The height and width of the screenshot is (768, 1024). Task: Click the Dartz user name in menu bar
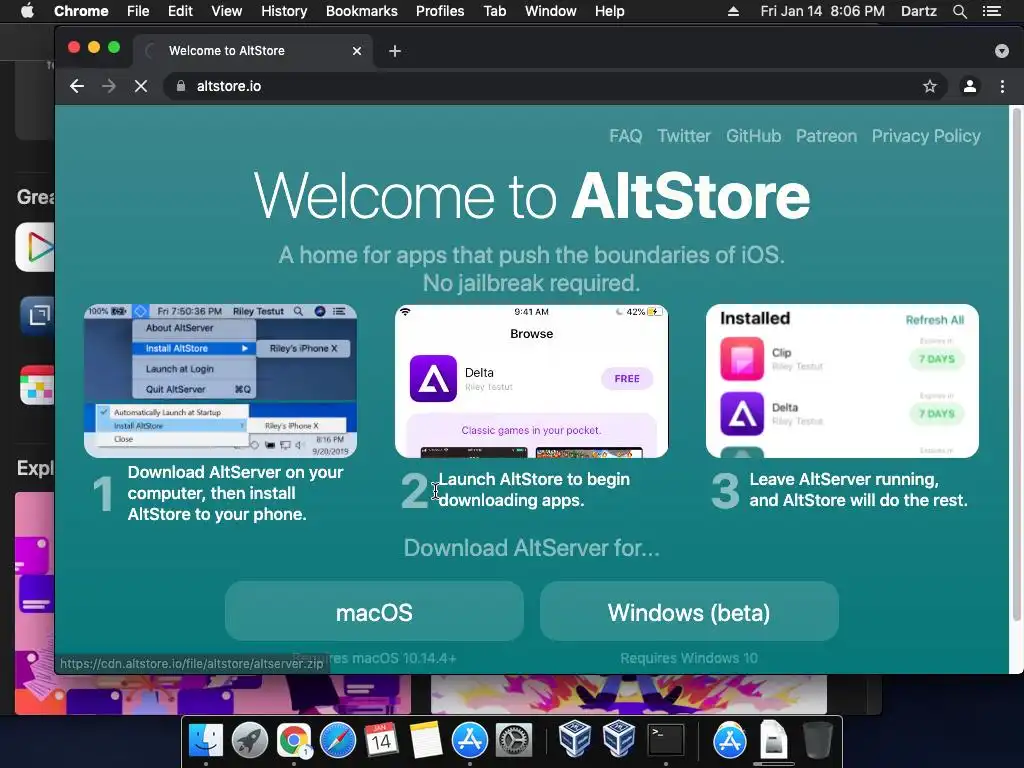(x=919, y=11)
